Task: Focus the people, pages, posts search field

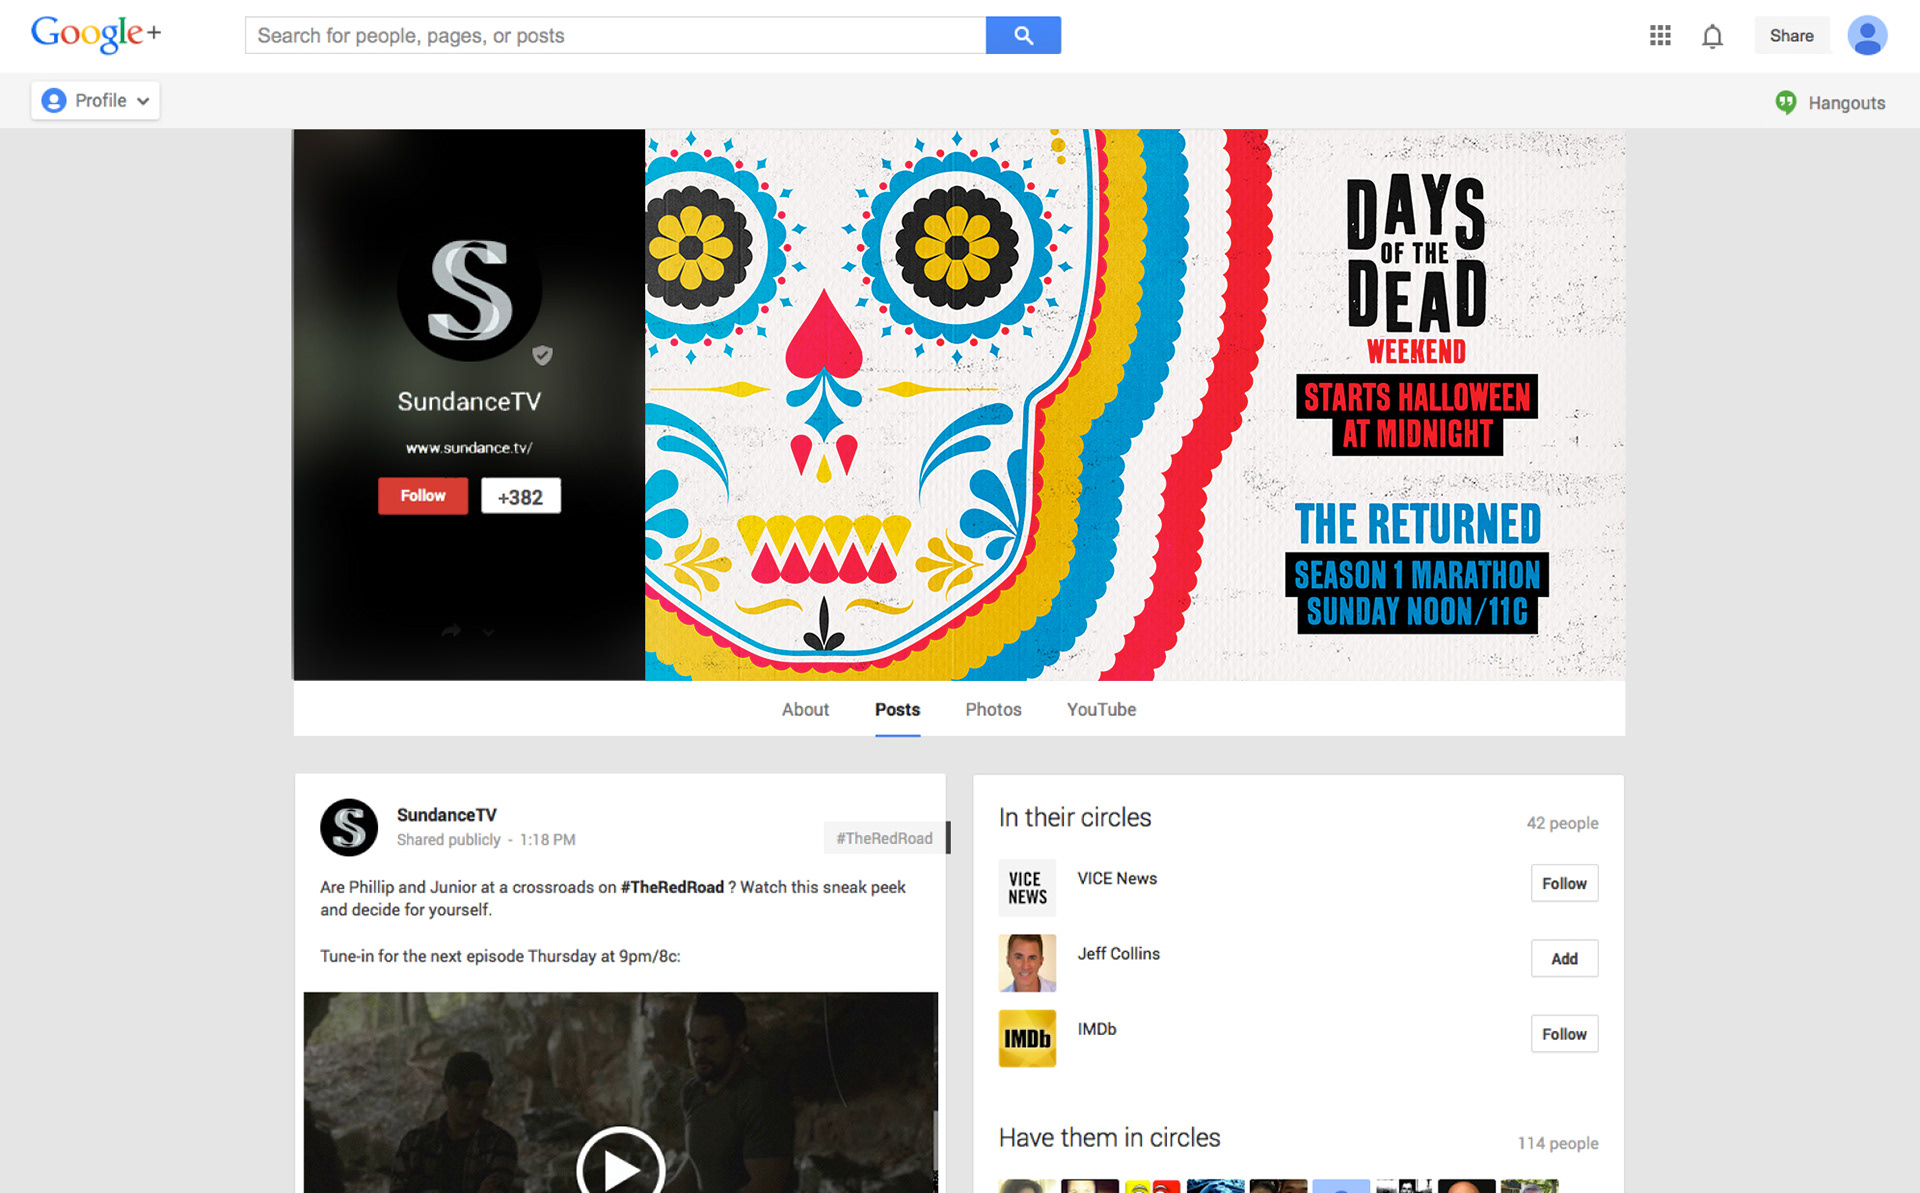Action: 615,36
